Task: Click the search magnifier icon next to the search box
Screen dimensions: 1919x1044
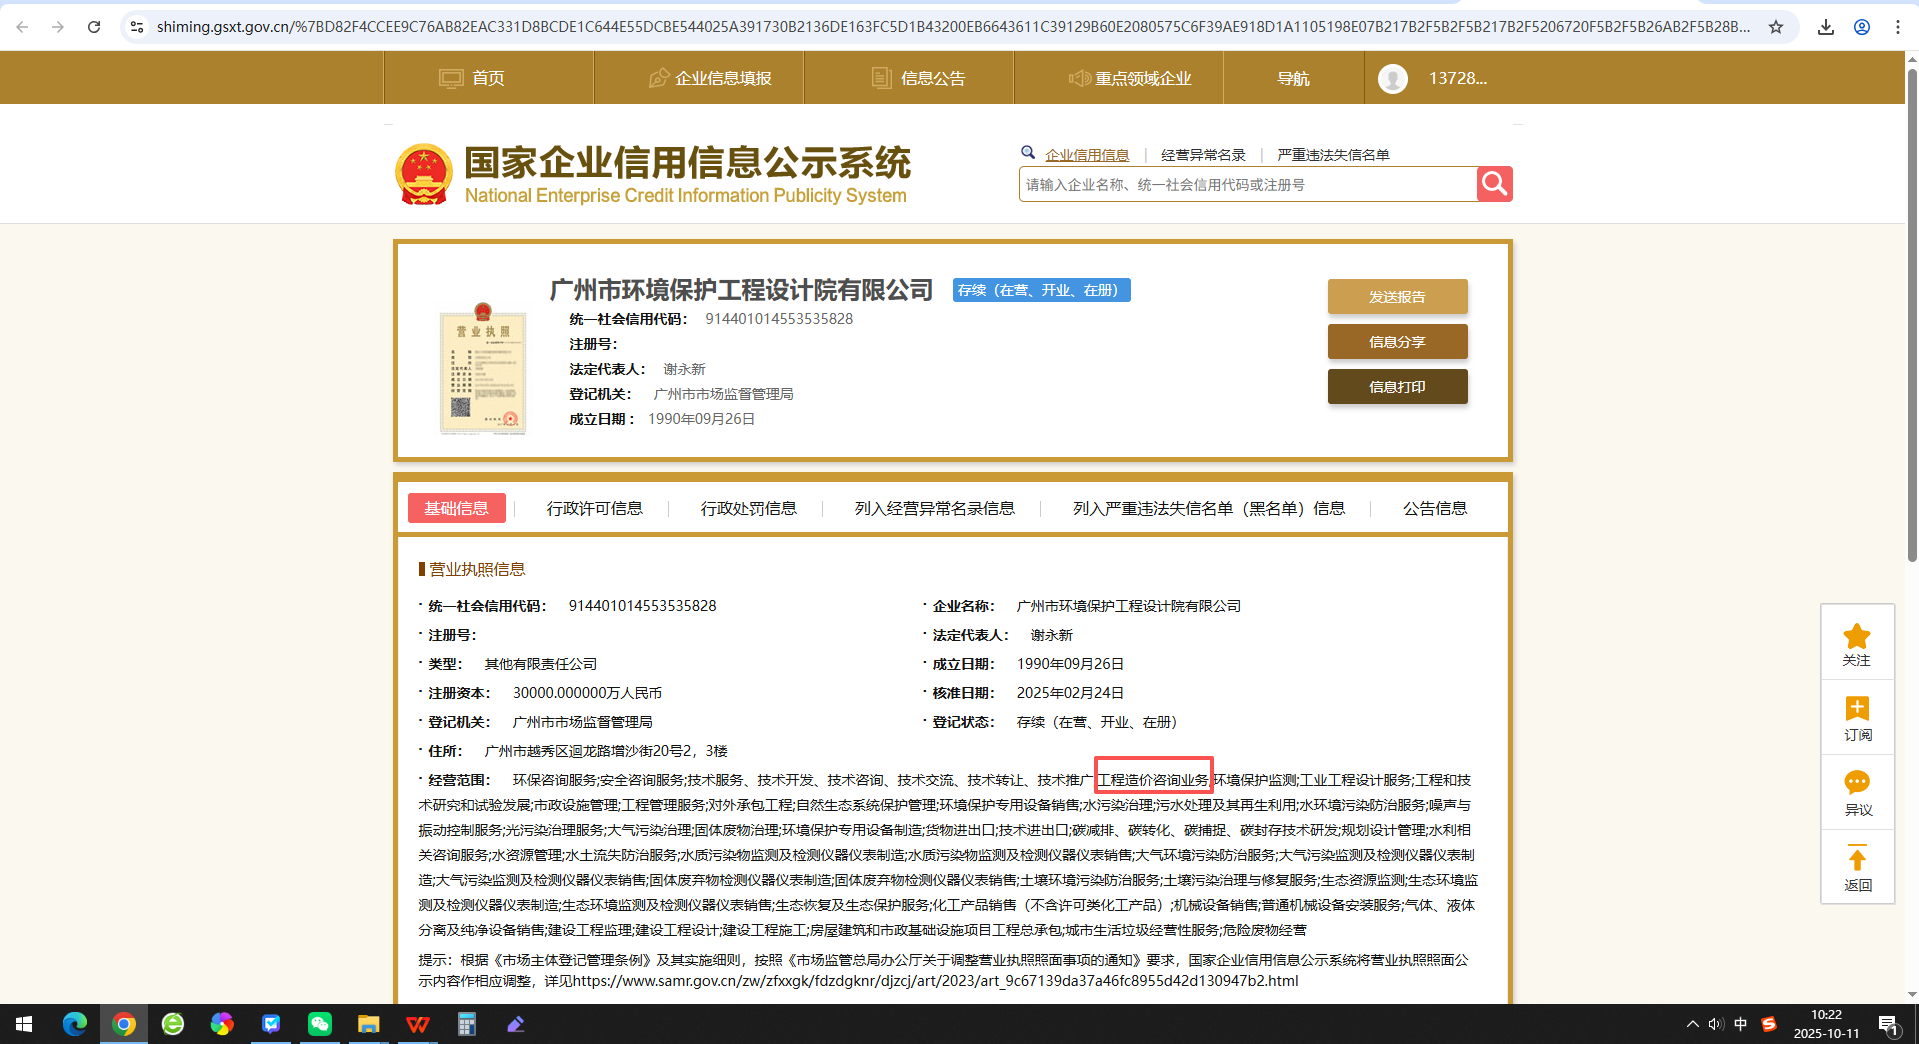Action: point(1494,184)
